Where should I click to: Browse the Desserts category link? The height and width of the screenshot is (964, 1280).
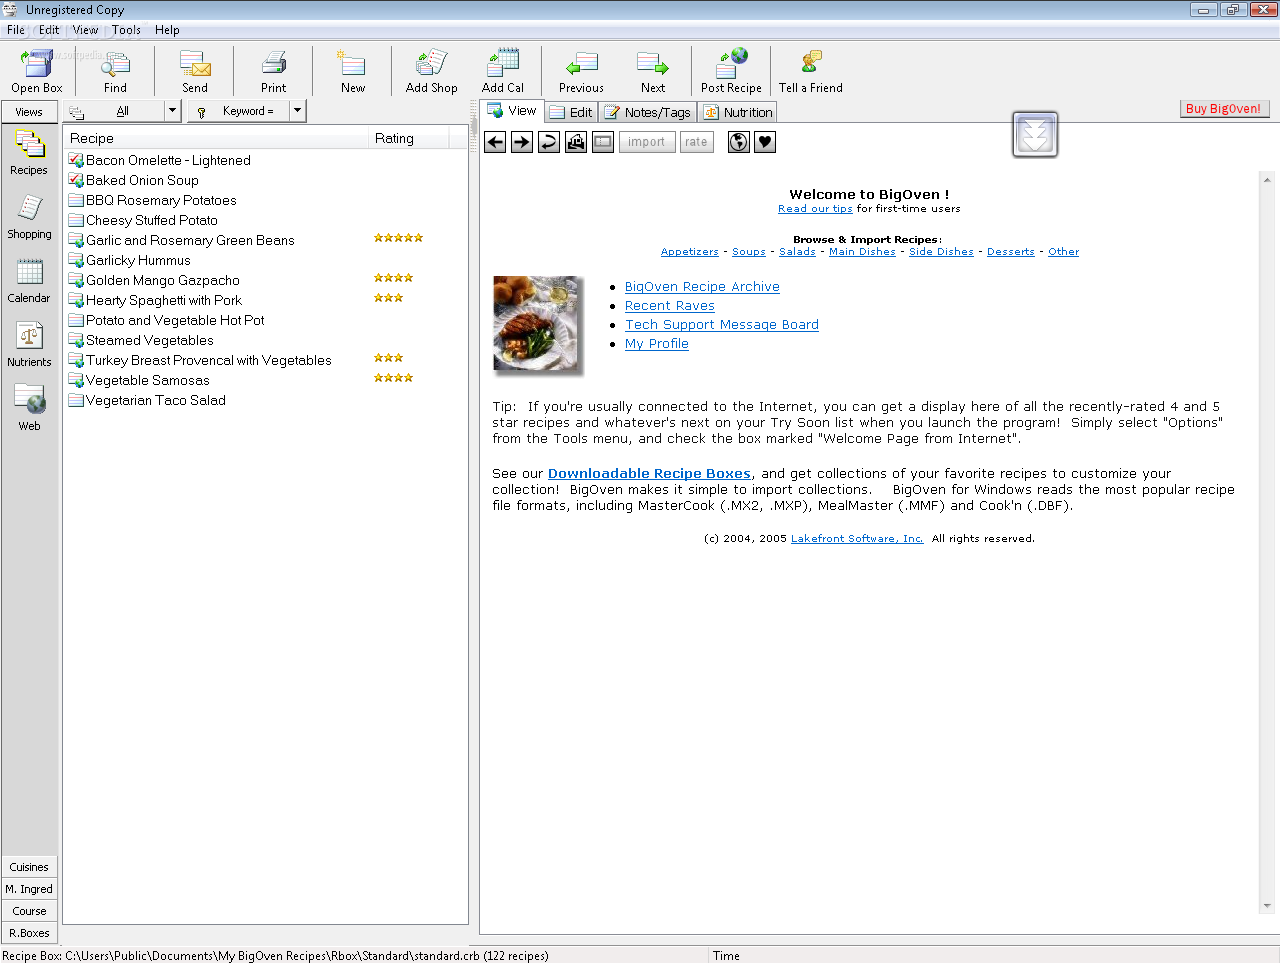1010,252
